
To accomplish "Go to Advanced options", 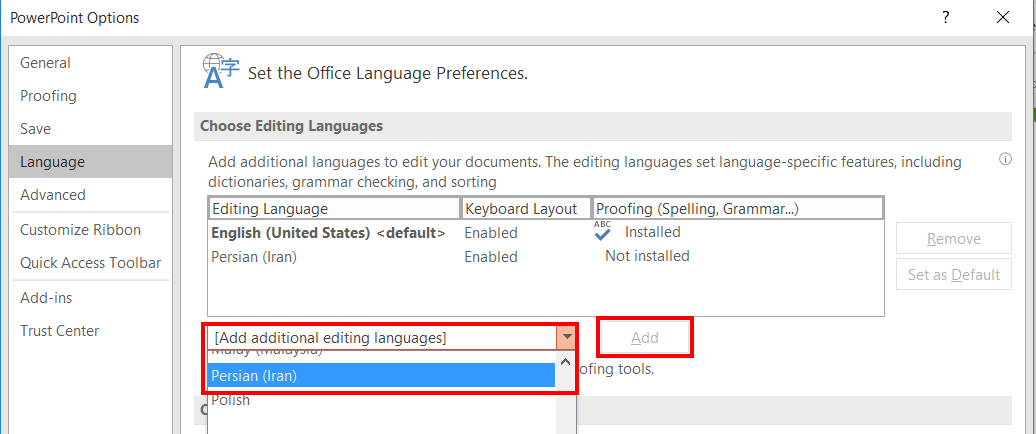I will pos(53,195).
